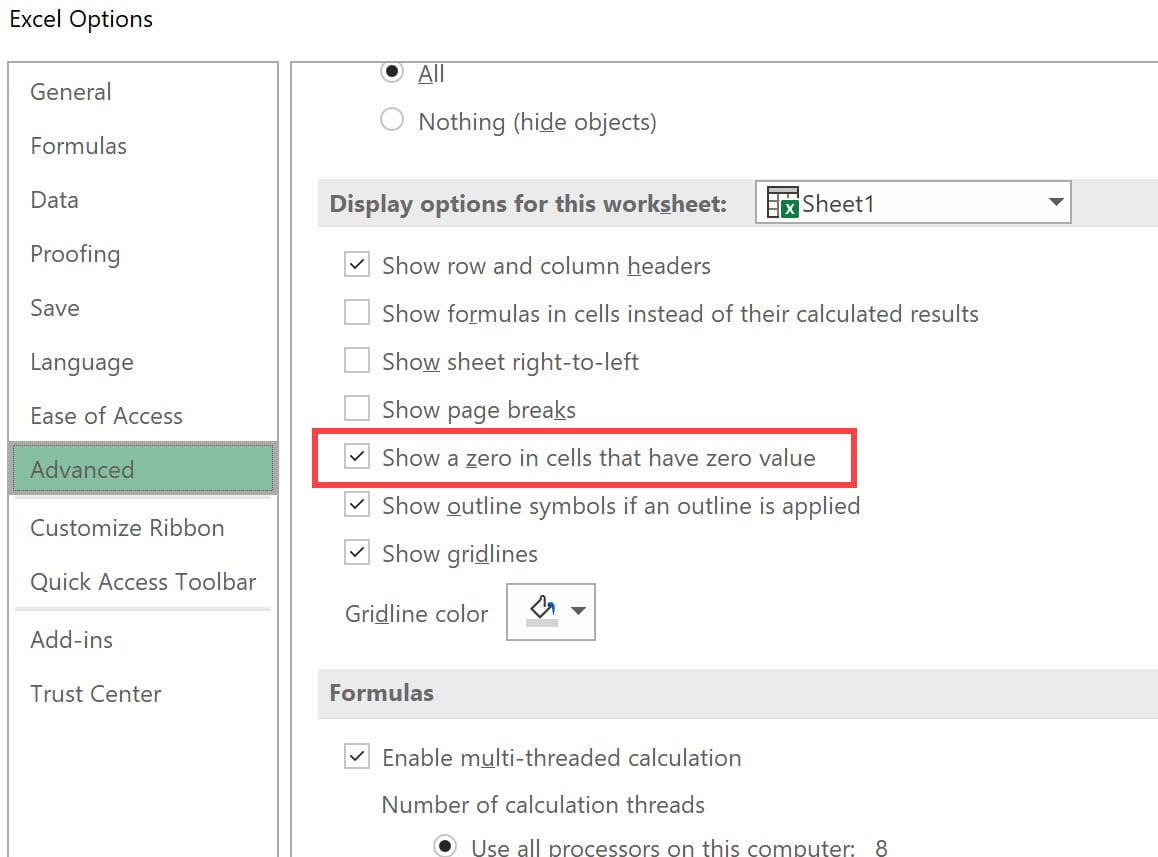Screen dimensions: 1158x857
Task: Uncheck Show row and column headers
Action: tap(357, 264)
